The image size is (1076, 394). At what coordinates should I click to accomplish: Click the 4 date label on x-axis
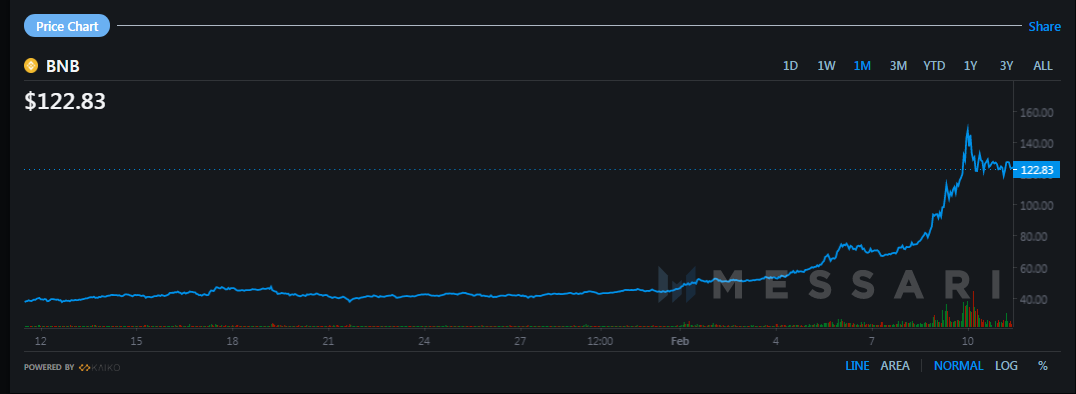click(775, 340)
